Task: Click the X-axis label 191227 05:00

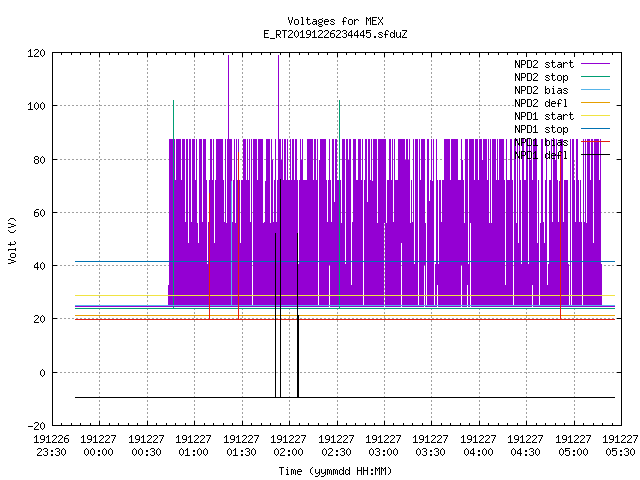Action: pos(573,446)
